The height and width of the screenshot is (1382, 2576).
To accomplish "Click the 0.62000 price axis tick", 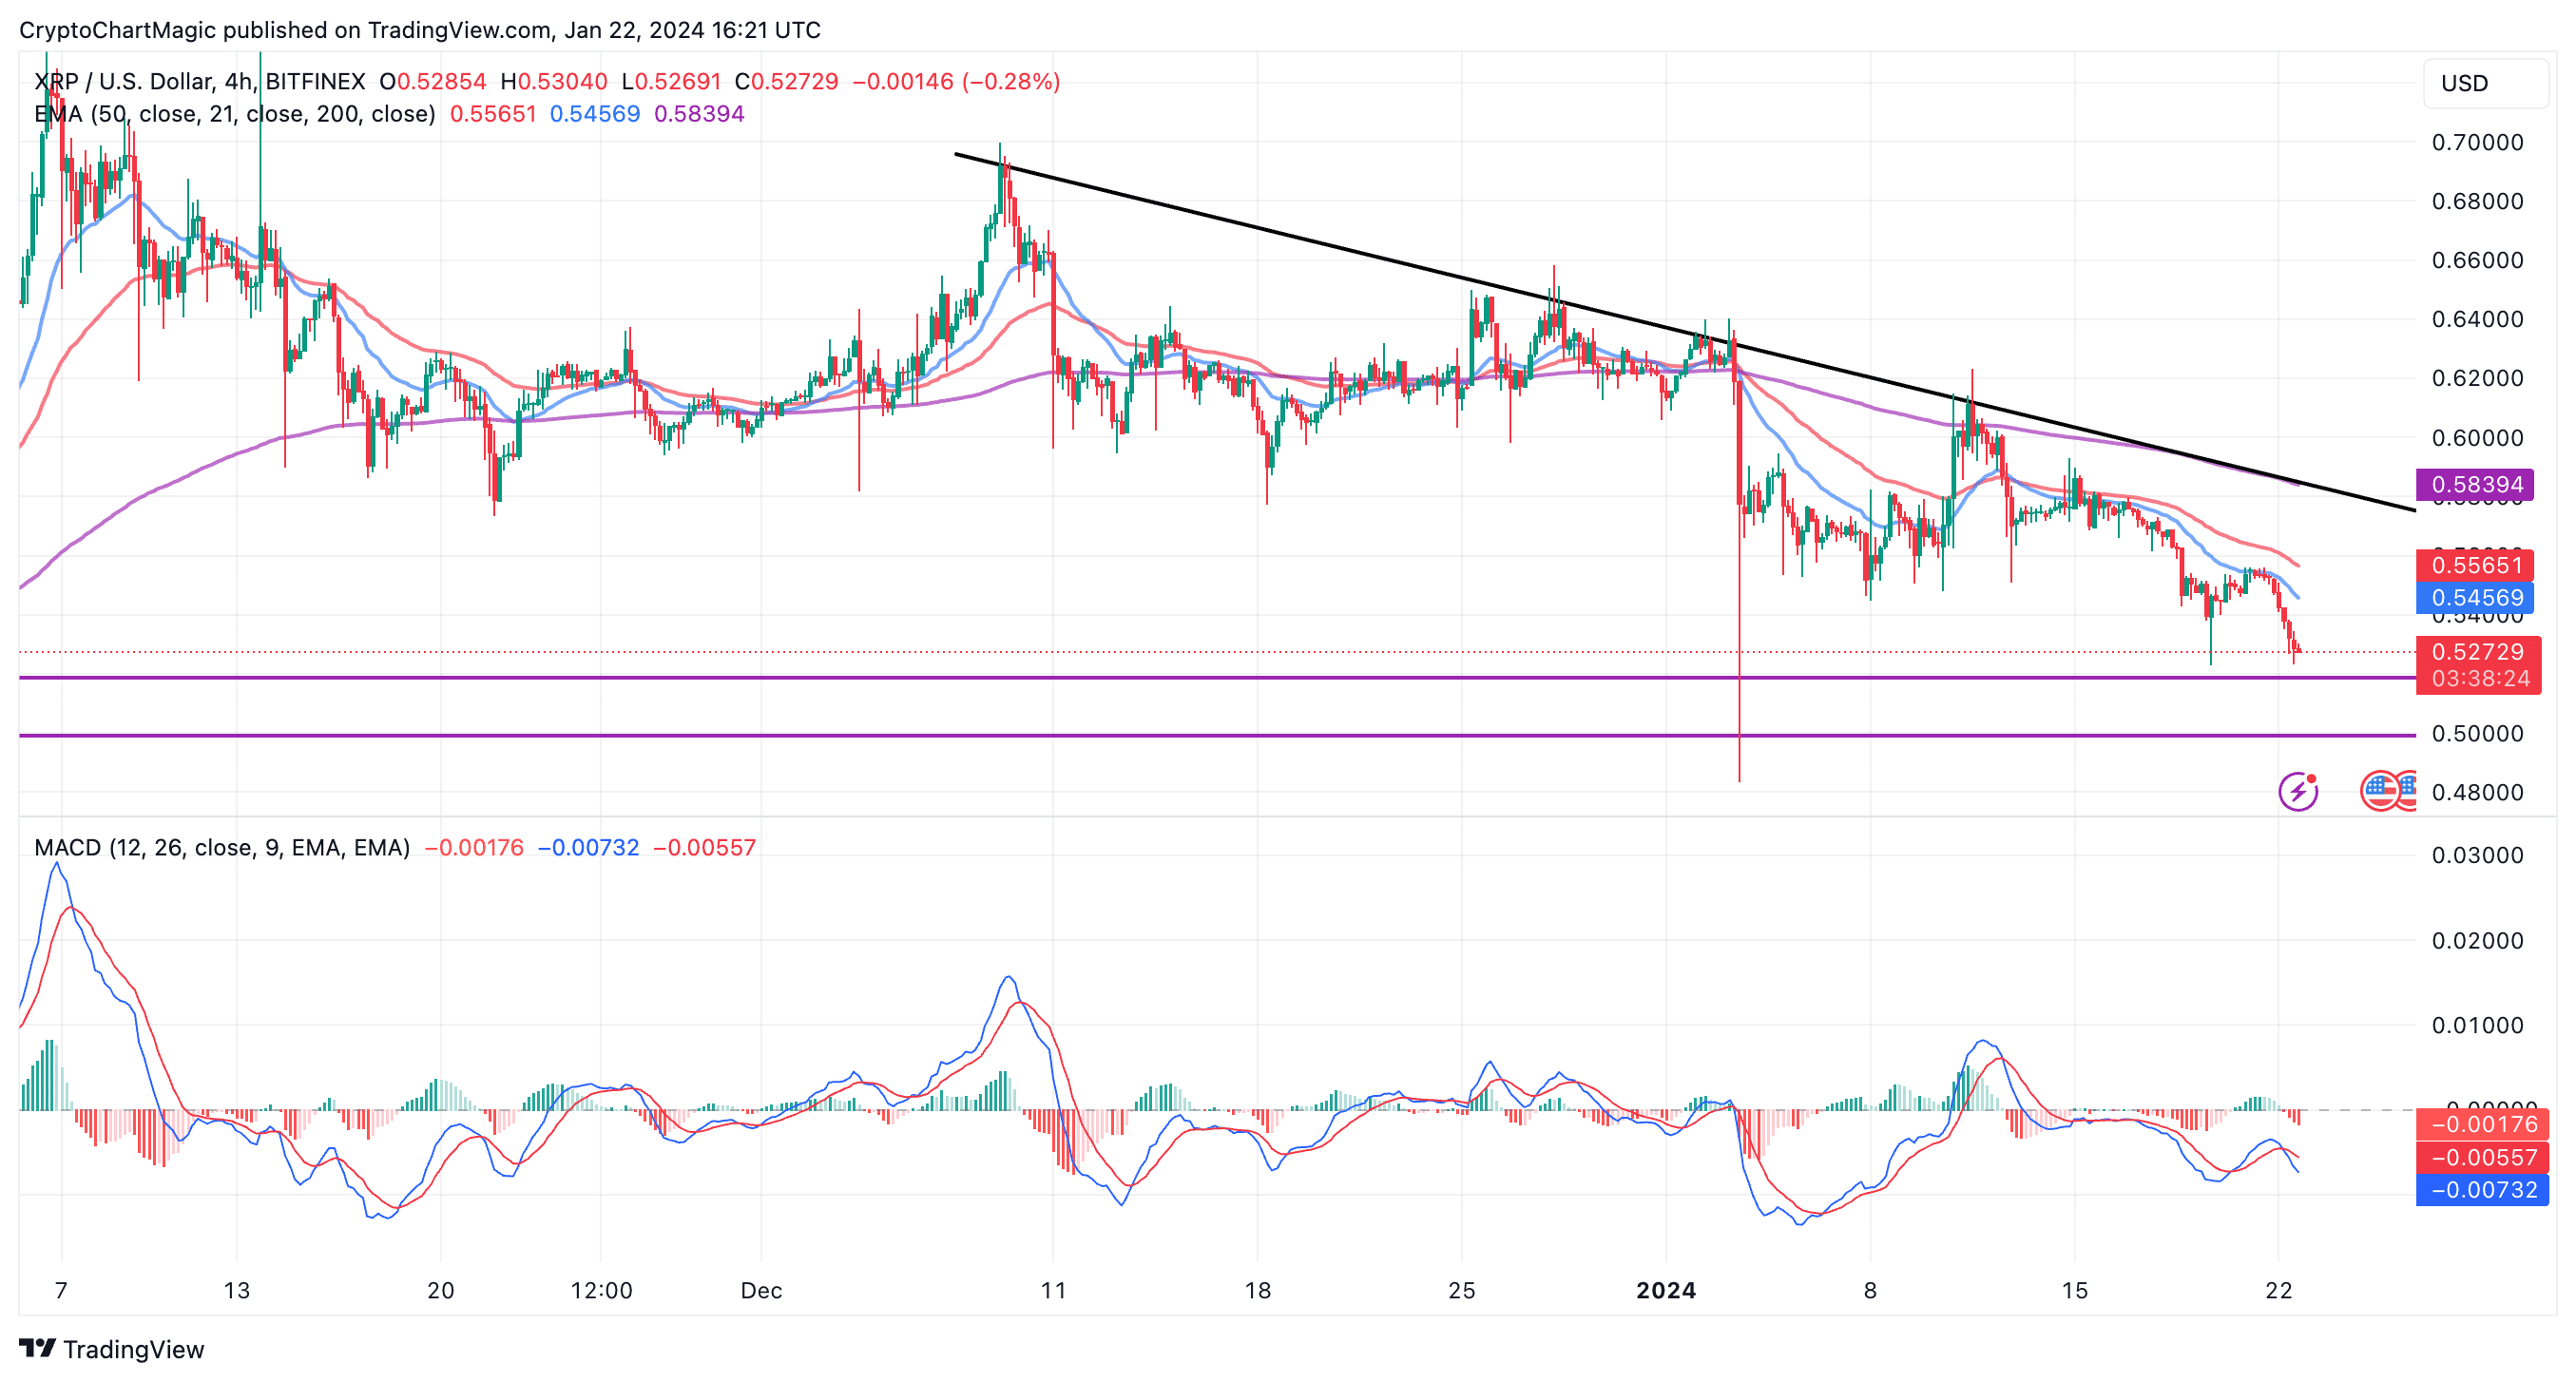I will click(2478, 378).
